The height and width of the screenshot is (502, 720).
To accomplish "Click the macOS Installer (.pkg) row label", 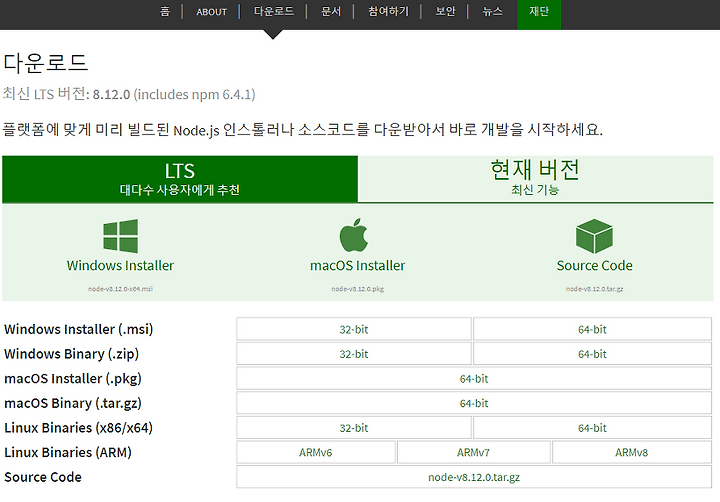I will click(73, 378).
